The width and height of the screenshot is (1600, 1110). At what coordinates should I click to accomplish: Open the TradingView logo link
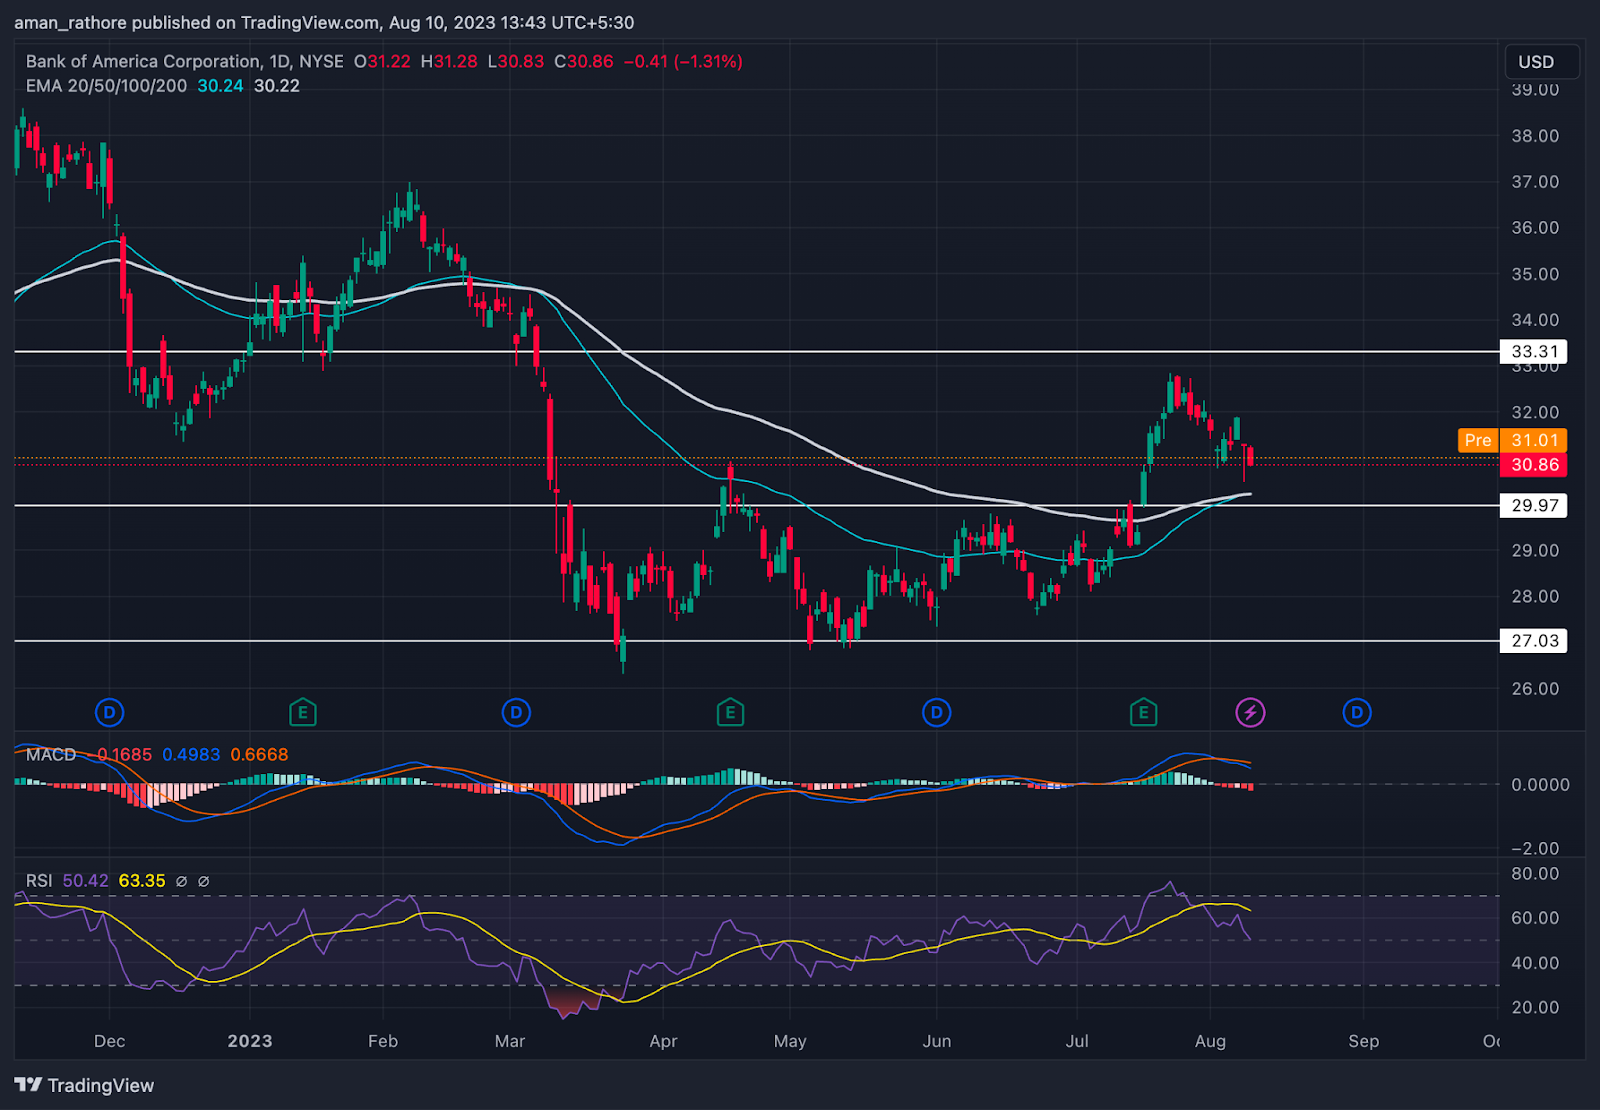(84, 1085)
